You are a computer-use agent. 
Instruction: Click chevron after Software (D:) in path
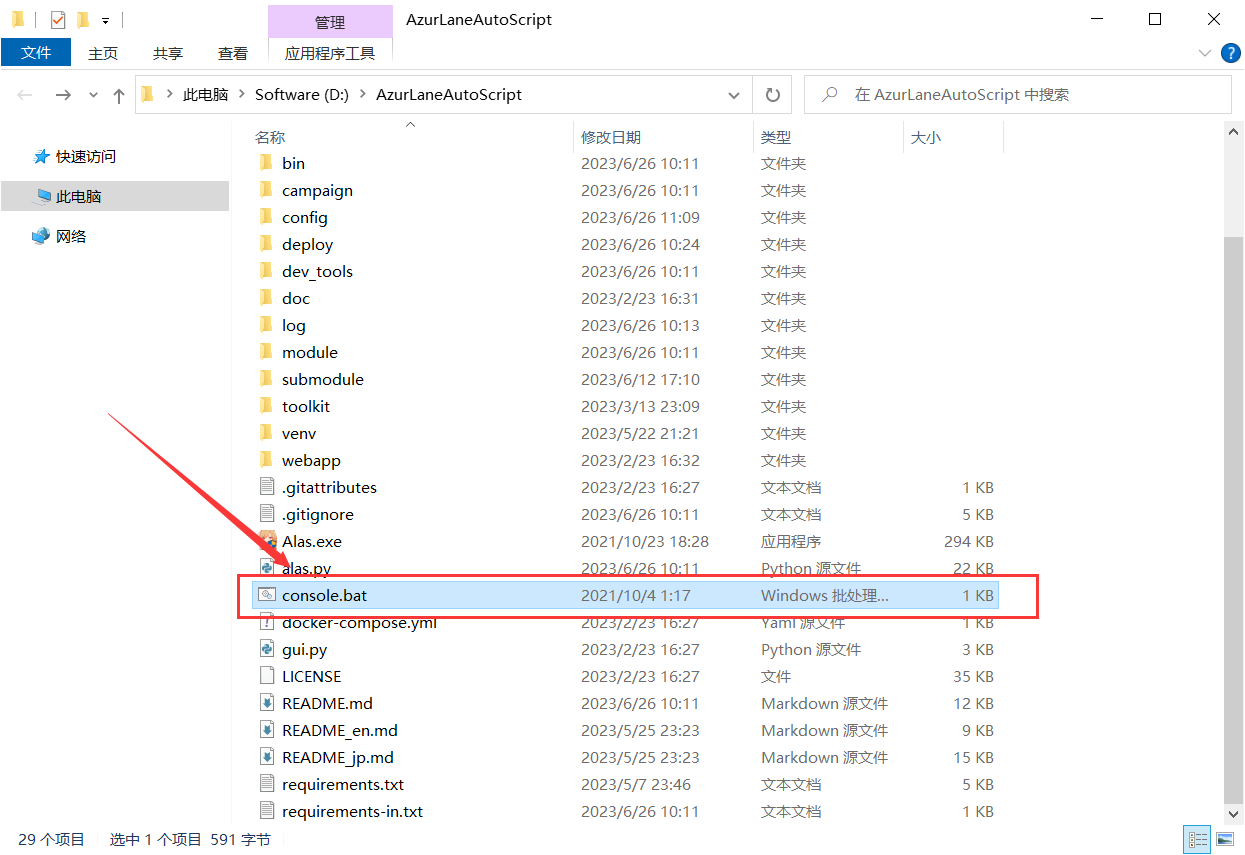[x=362, y=95]
